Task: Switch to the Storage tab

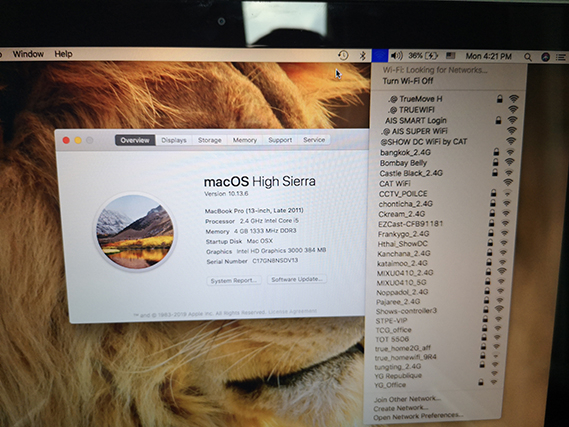Action: coord(210,140)
